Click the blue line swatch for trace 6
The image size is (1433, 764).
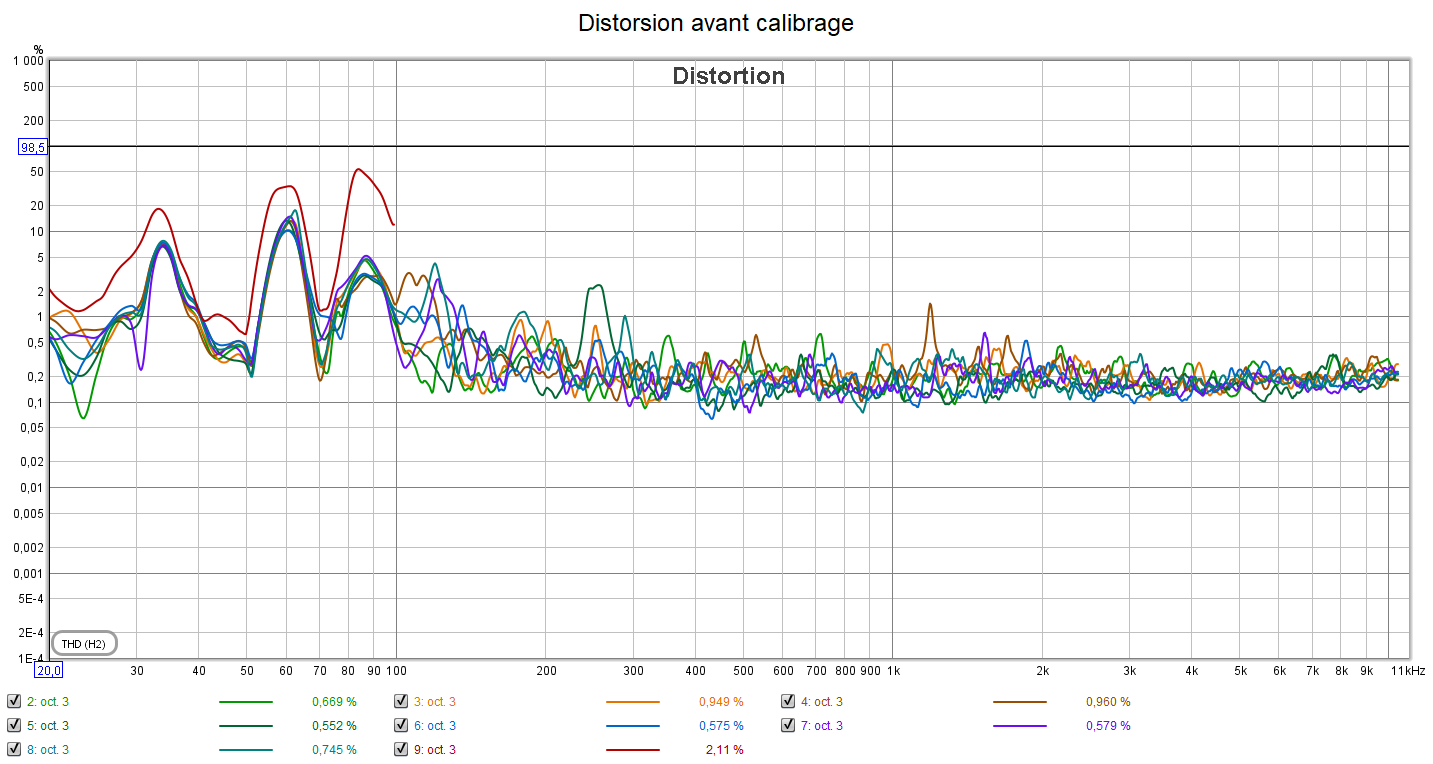(x=632, y=726)
